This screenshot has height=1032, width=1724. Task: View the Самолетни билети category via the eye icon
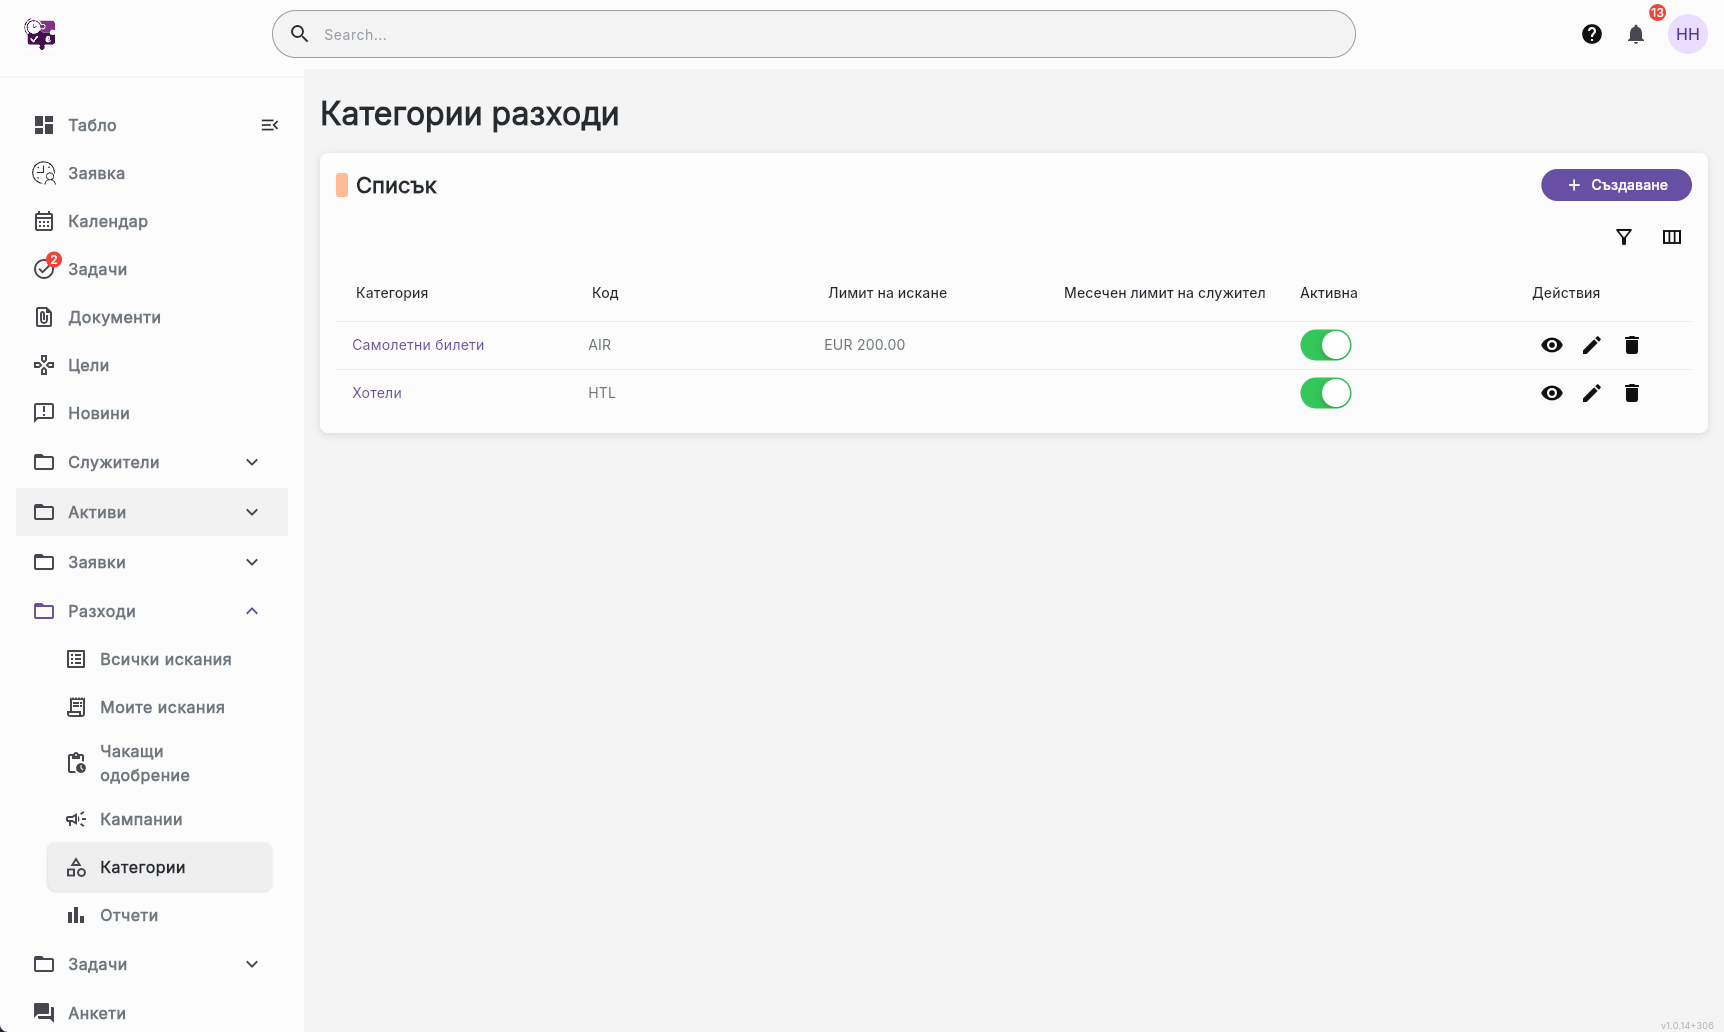tap(1552, 345)
